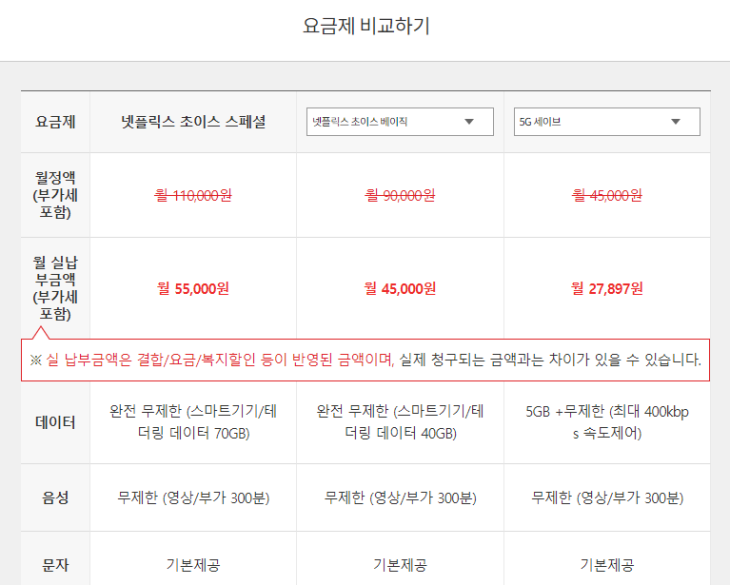
Task: Click the struck-through 월 45,000원 price
Action: [607, 195]
